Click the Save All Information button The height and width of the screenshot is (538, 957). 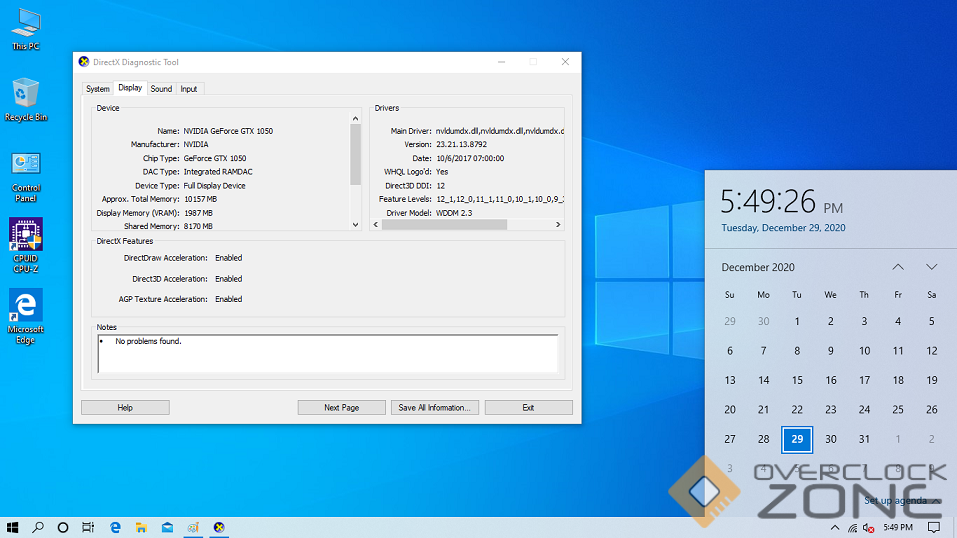(x=435, y=408)
